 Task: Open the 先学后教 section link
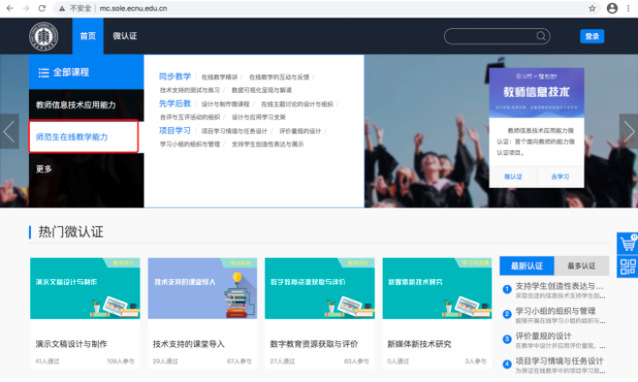pos(175,103)
